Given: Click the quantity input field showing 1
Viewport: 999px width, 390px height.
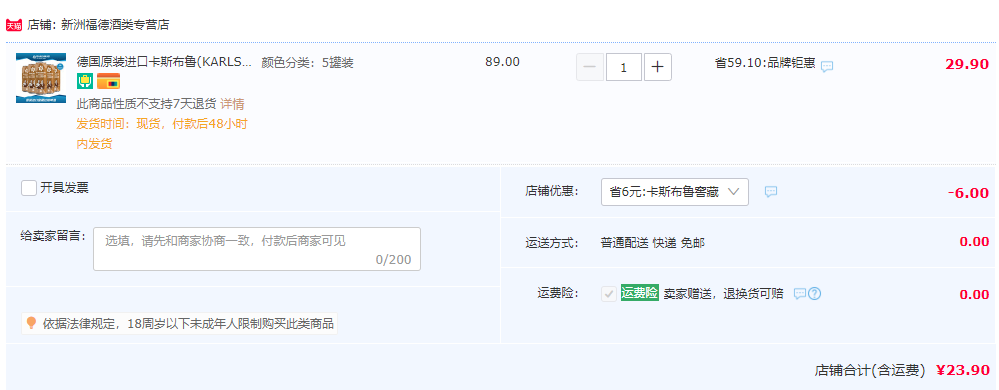Looking at the screenshot, I should 624,67.
